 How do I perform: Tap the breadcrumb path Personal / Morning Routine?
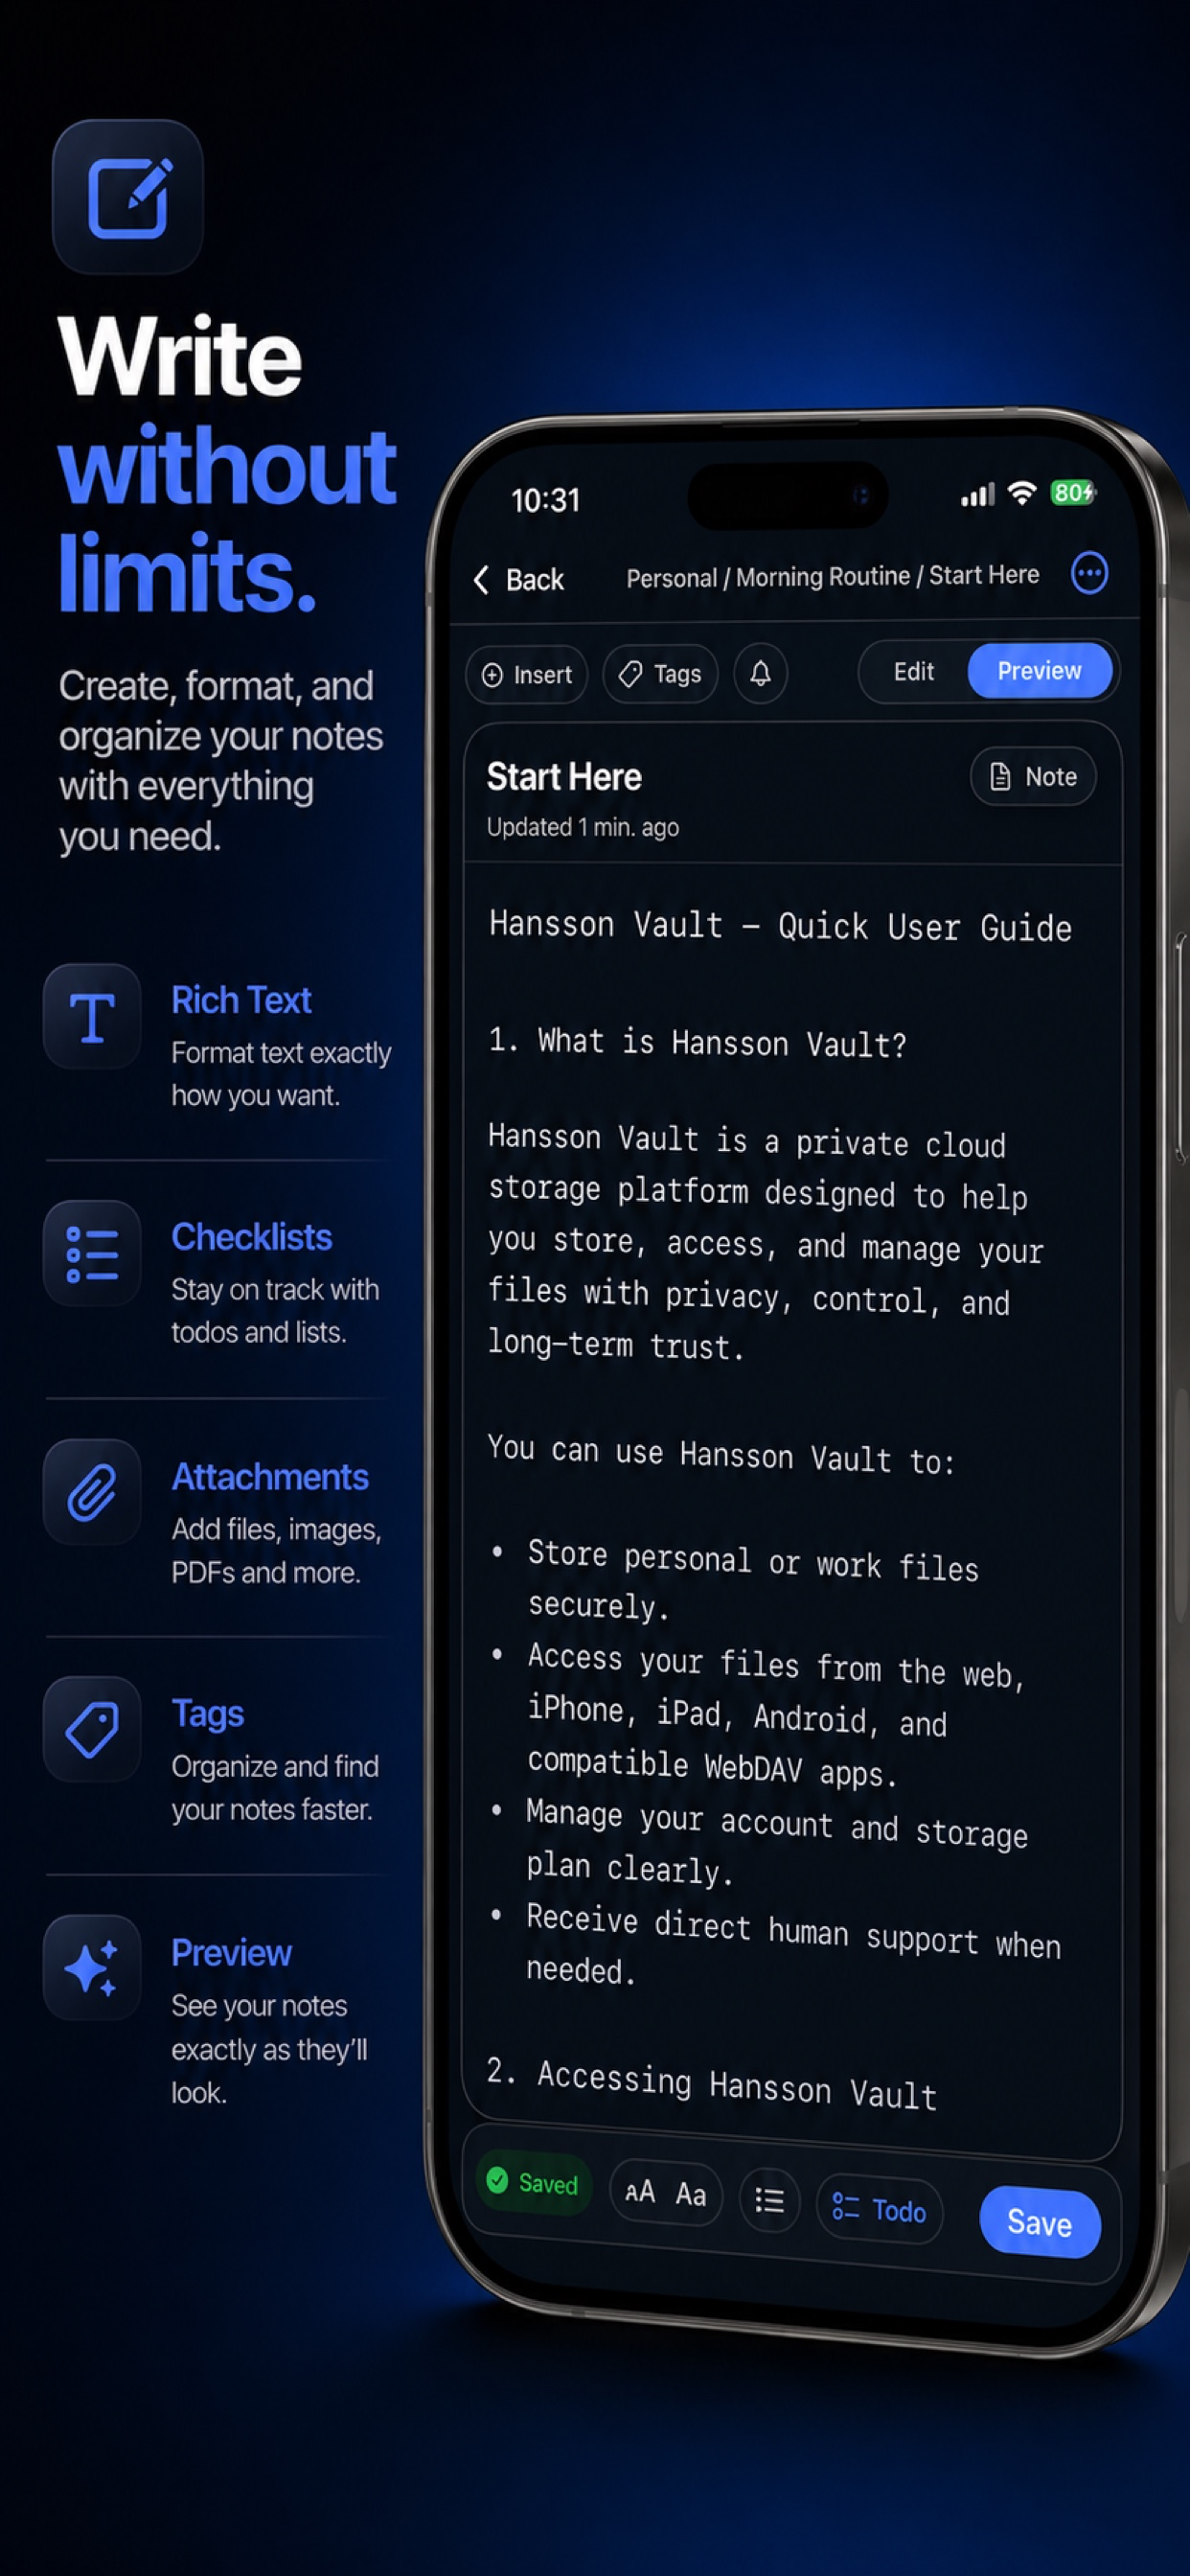pos(768,577)
